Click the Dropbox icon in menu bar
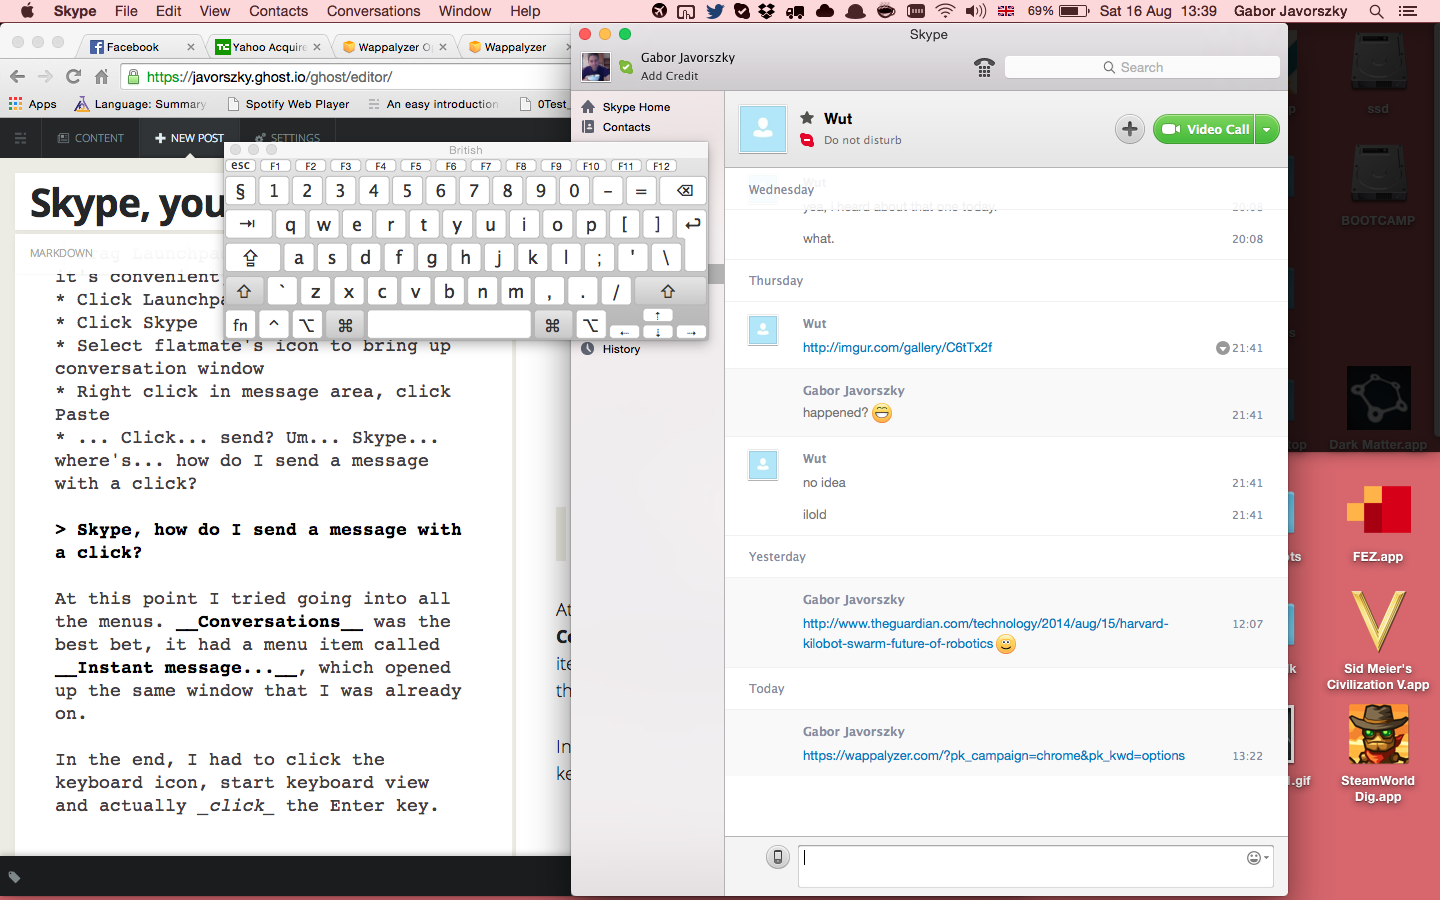Viewport: 1440px width, 900px height. click(768, 11)
